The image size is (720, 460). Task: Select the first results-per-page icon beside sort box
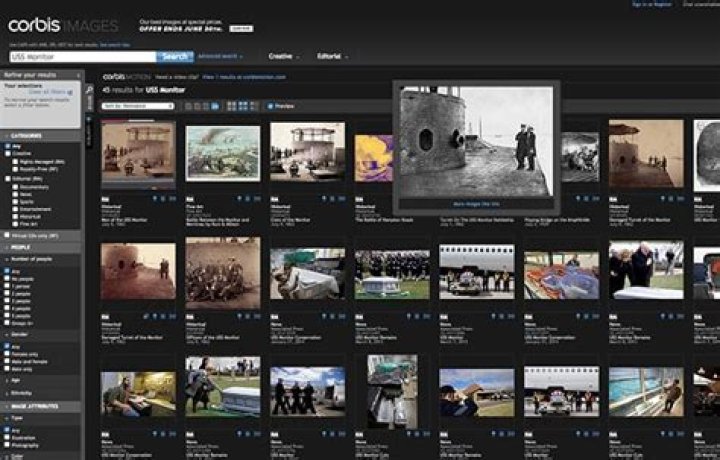coord(188,107)
